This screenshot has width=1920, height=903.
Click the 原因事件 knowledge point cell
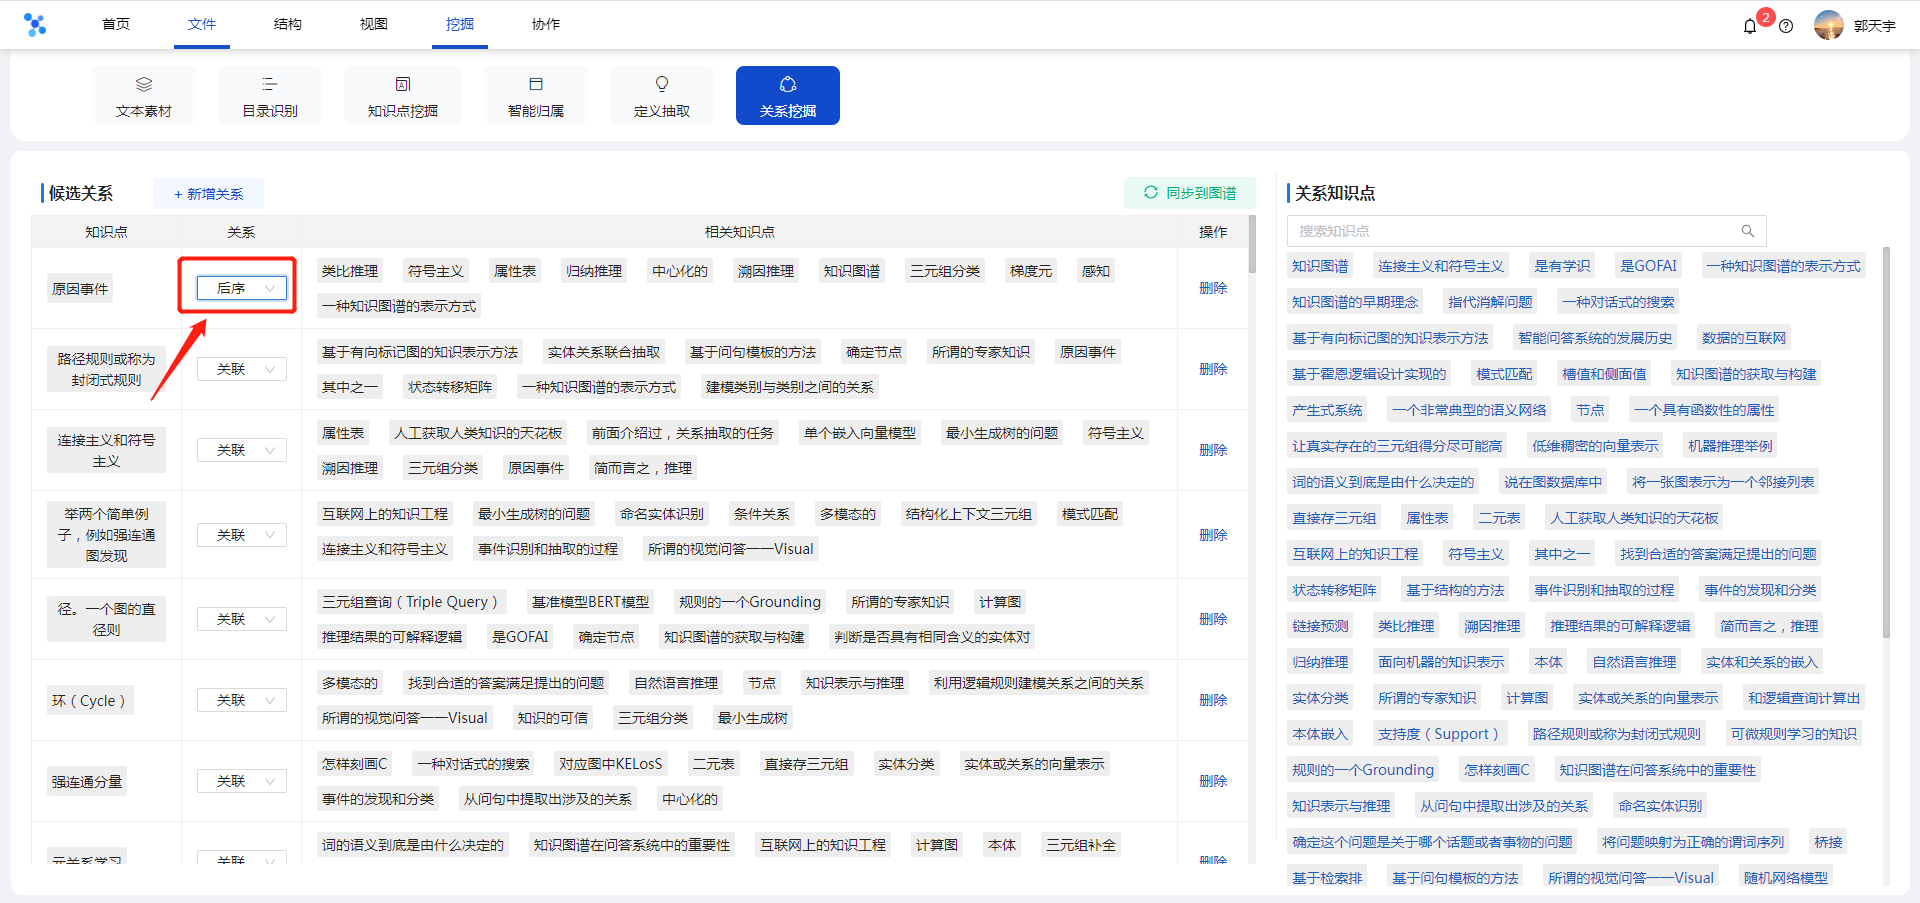80,289
